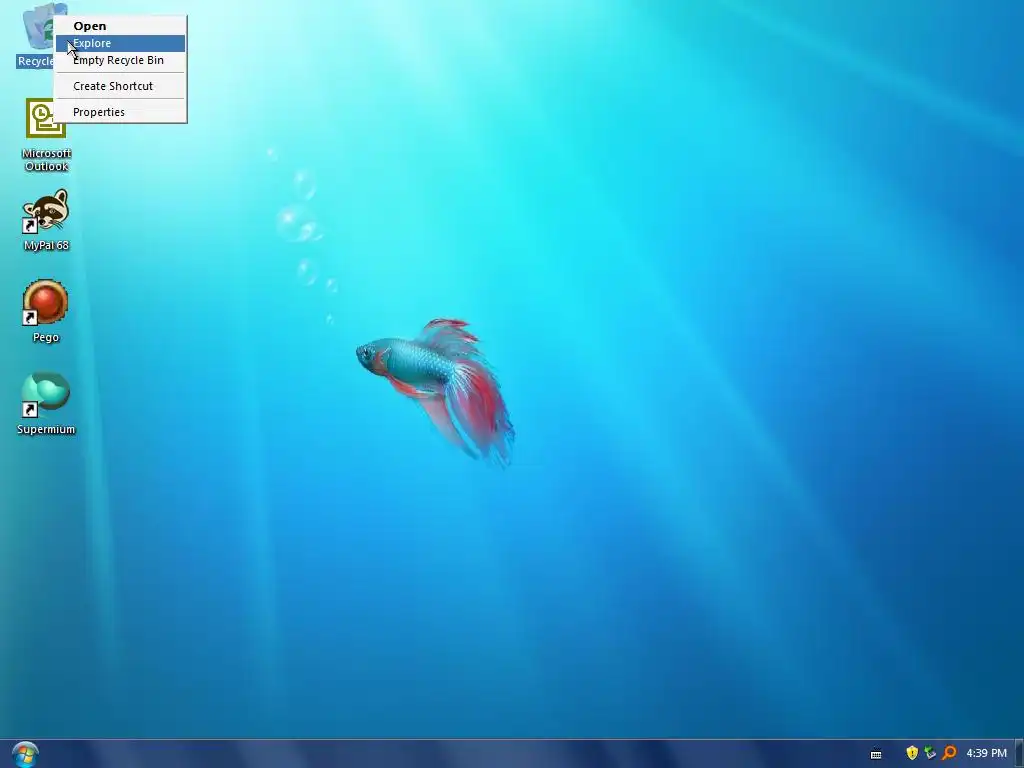Click the orange magnifier tray icon

949,753
